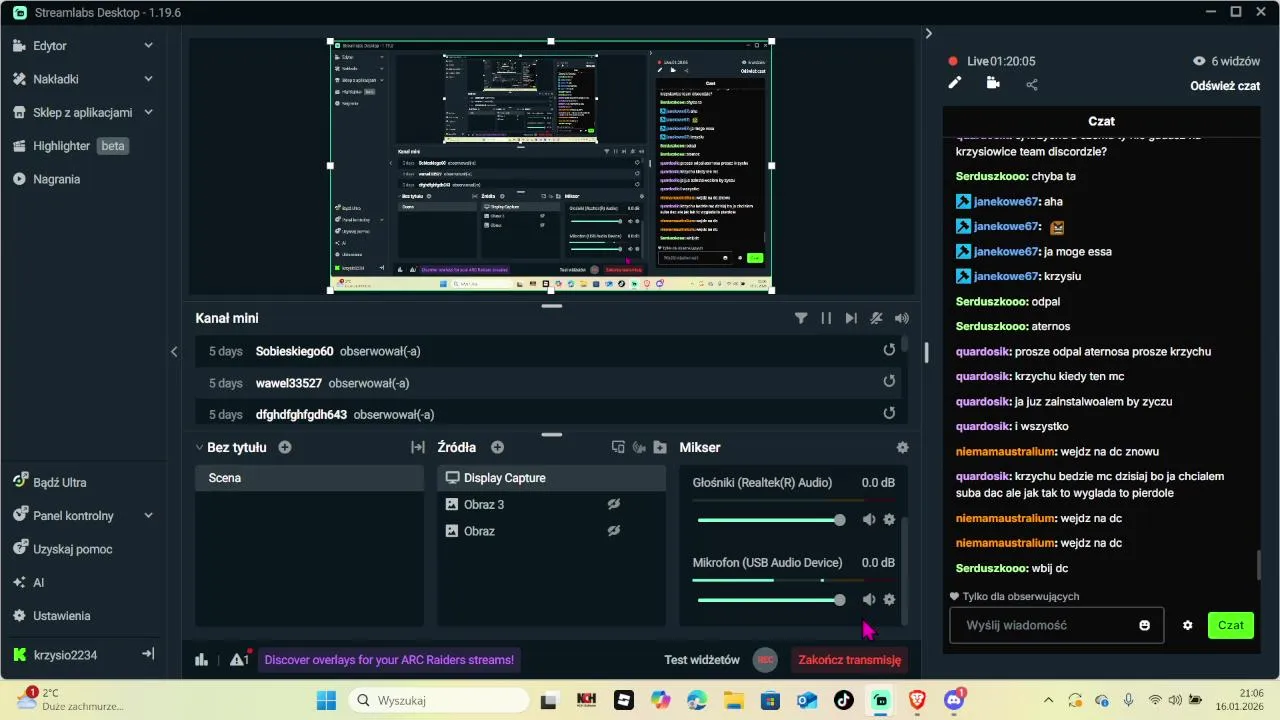
Task: Select the Display Capture source
Action: point(551,478)
